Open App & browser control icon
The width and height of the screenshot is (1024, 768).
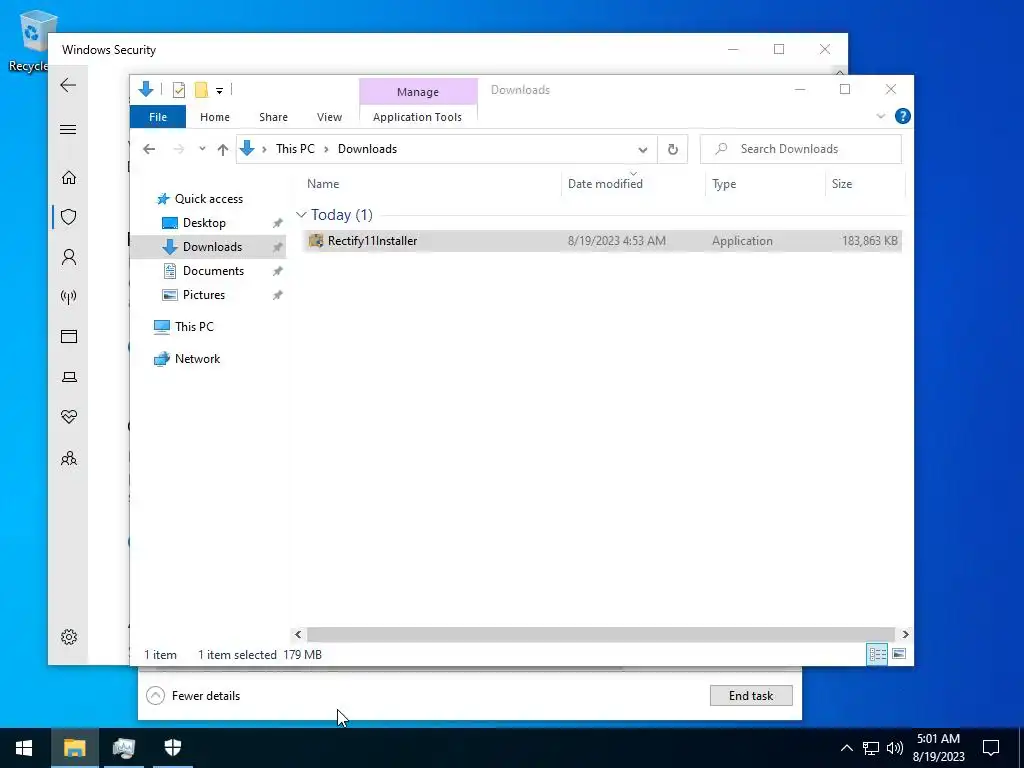[x=69, y=336]
